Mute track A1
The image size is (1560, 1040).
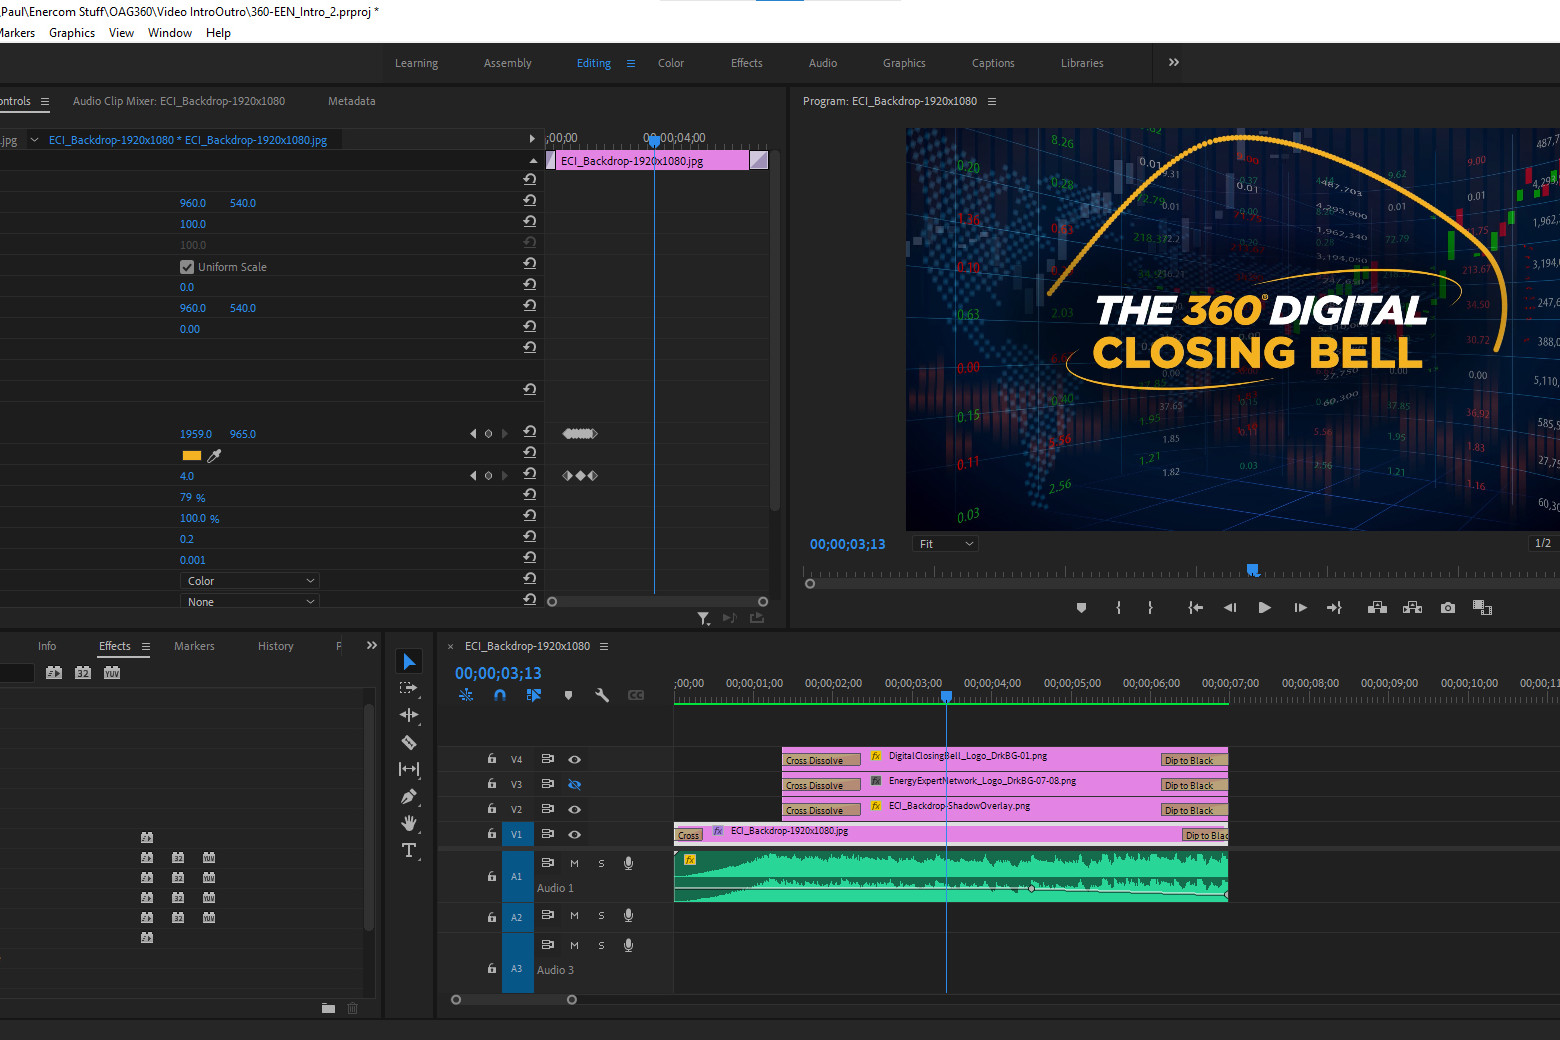(x=574, y=863)
